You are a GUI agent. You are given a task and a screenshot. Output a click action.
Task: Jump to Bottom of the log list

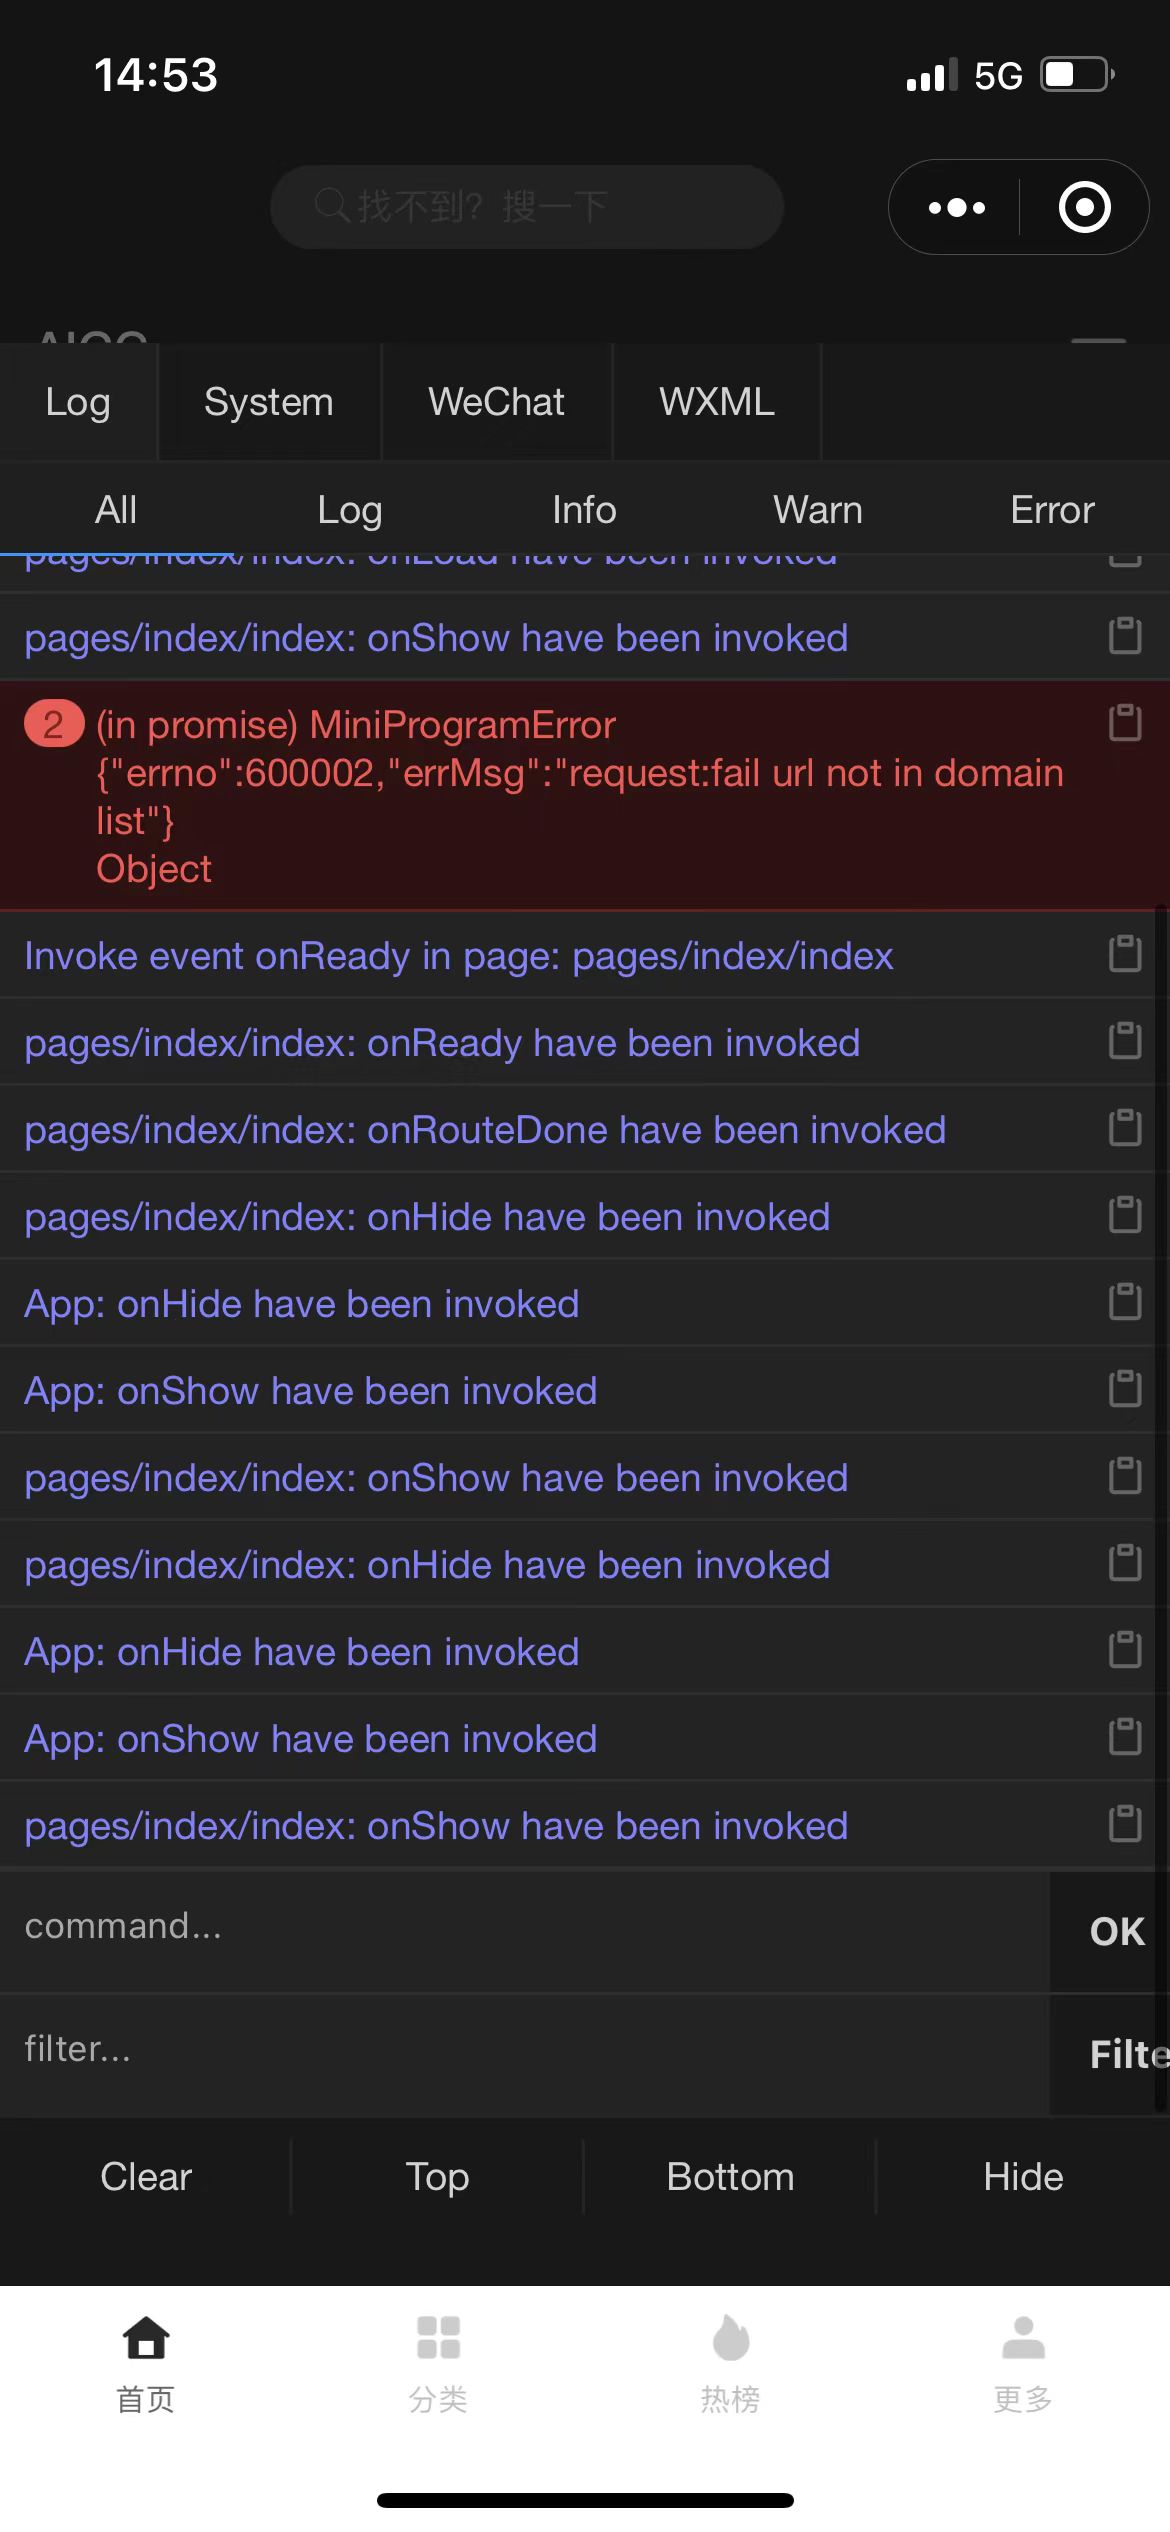coord(731,2177)
